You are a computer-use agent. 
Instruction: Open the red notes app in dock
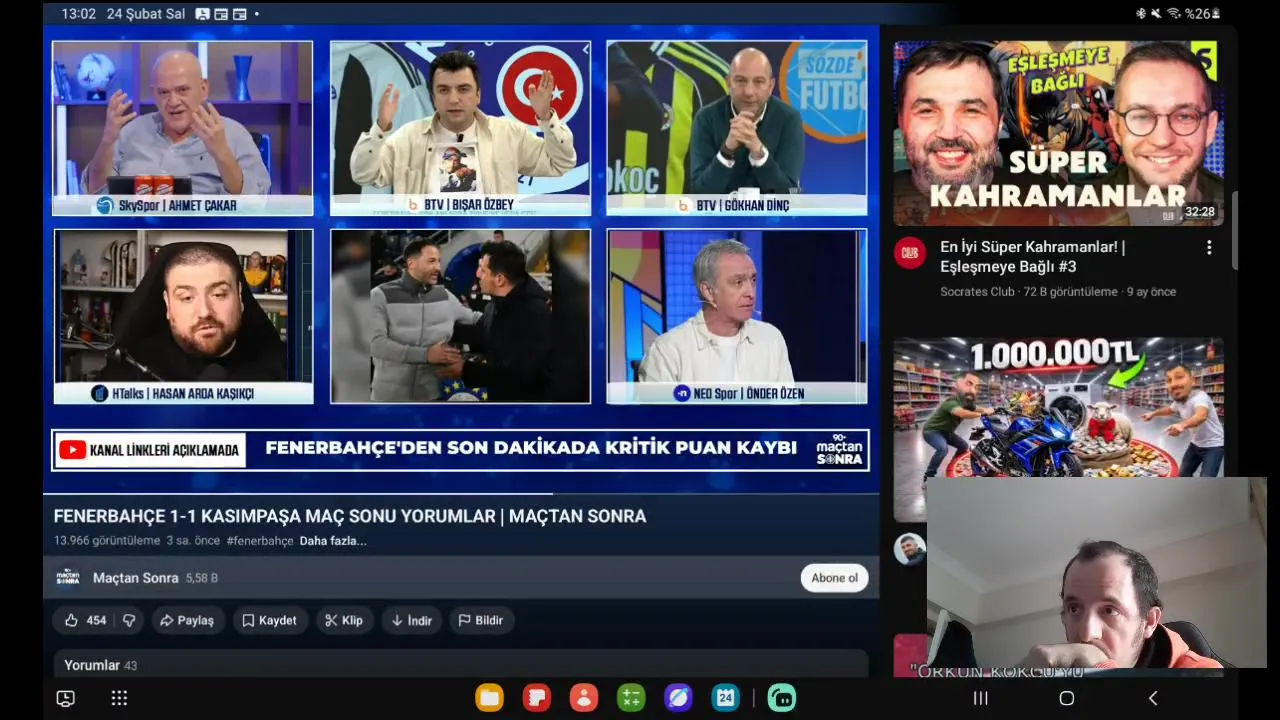pyautogui.click(x=537, y=698)
